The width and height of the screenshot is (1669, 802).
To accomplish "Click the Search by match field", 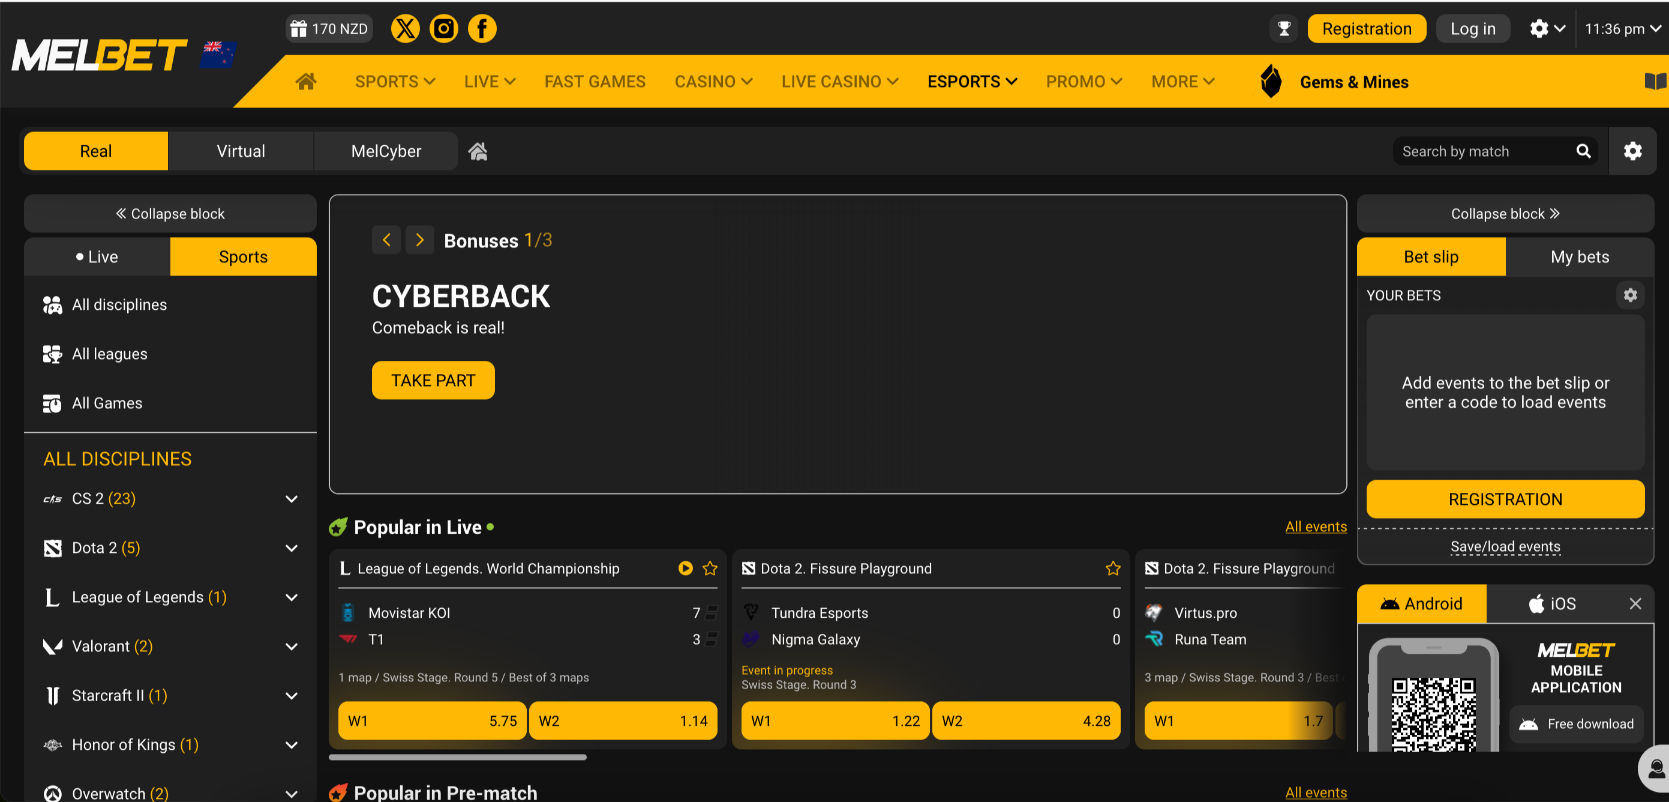I will (x=1480, y=152).
